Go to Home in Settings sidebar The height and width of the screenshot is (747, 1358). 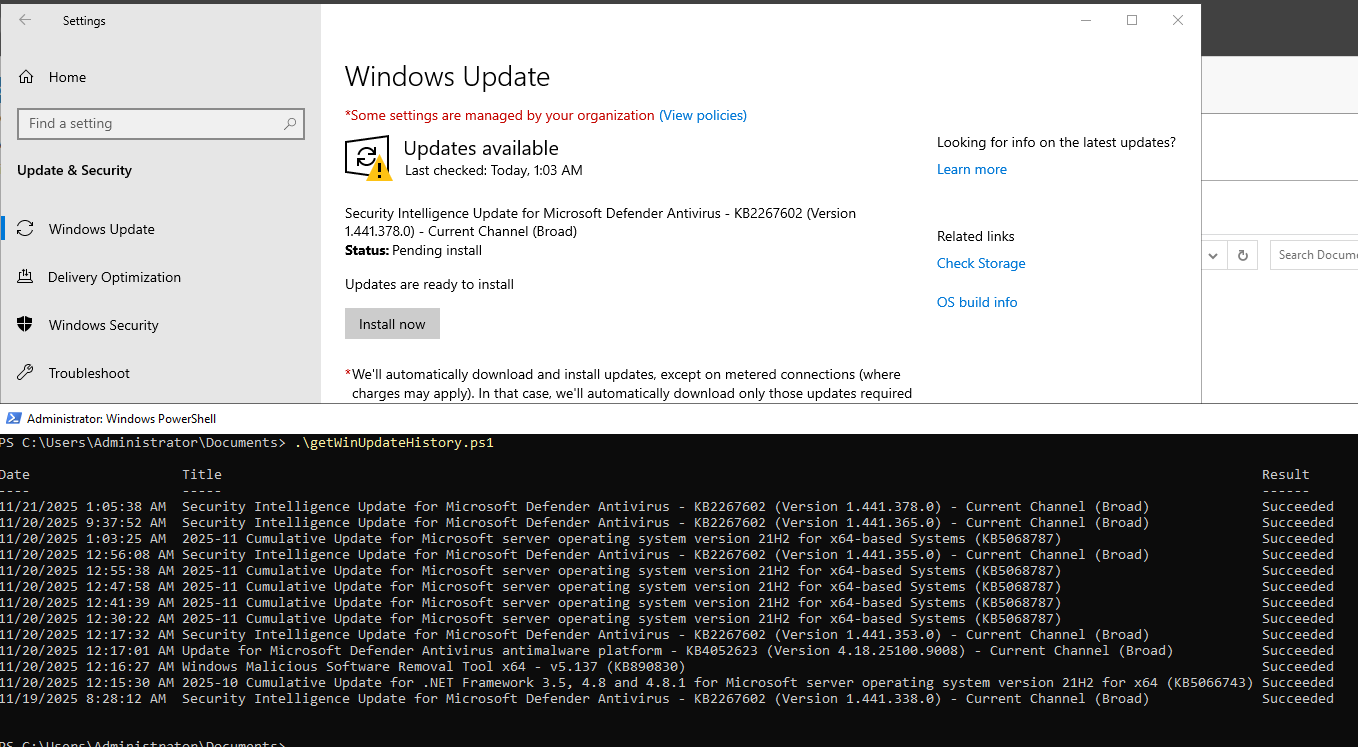[x=161, y=77]
